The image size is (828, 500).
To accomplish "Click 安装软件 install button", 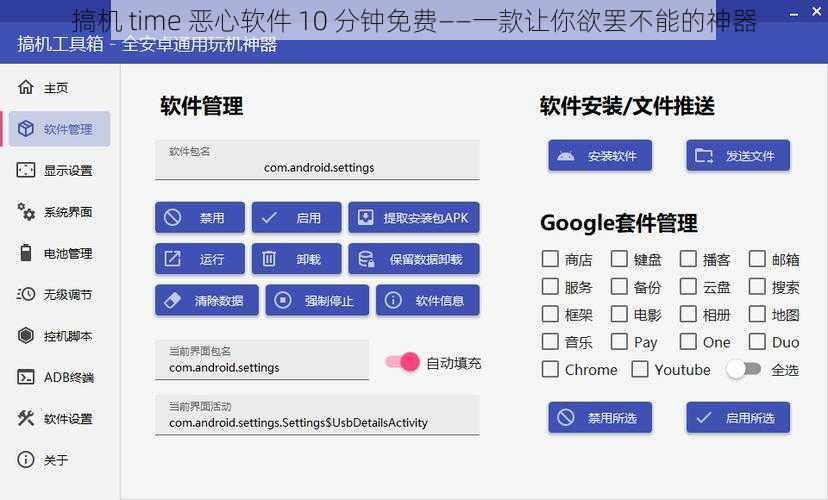I will pos(600,156).
